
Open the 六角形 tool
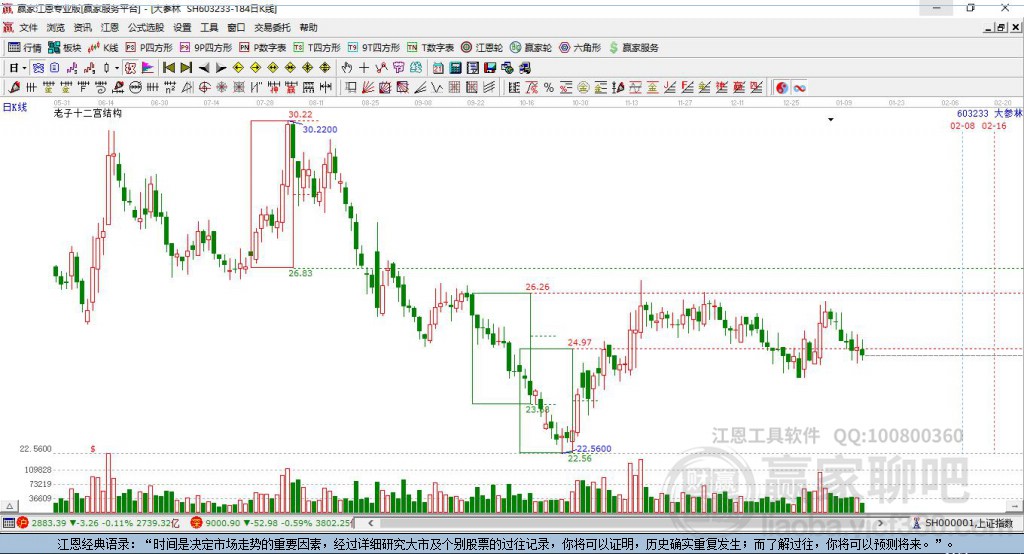580,48
